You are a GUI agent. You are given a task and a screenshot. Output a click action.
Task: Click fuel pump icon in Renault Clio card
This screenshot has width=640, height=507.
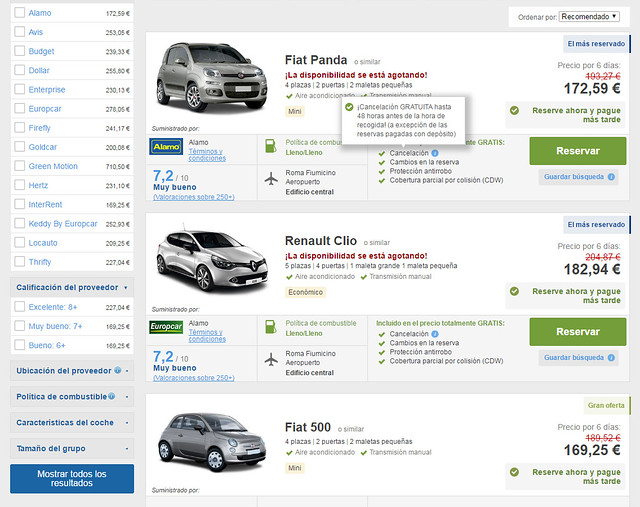pos(271,327)
